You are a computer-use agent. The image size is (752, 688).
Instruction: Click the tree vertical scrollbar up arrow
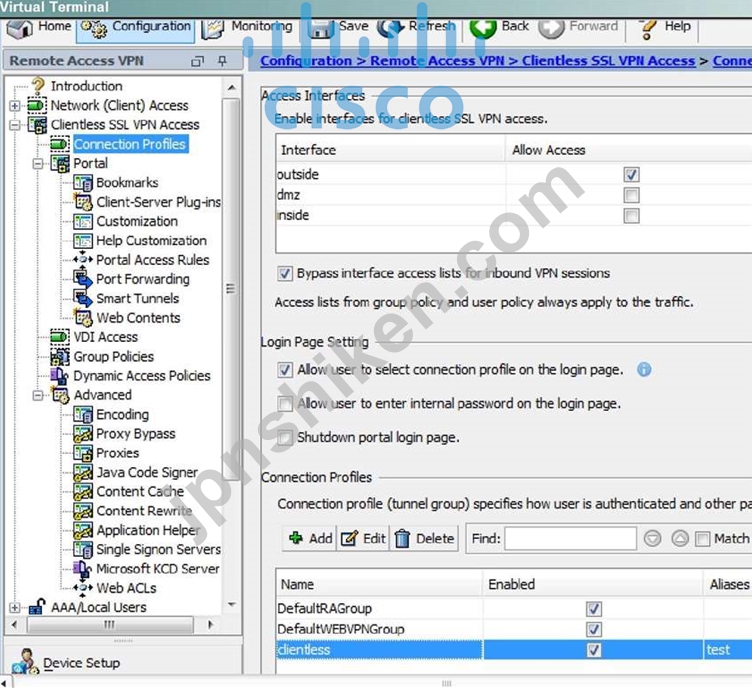pyautogui.click(x=232, y=88)
